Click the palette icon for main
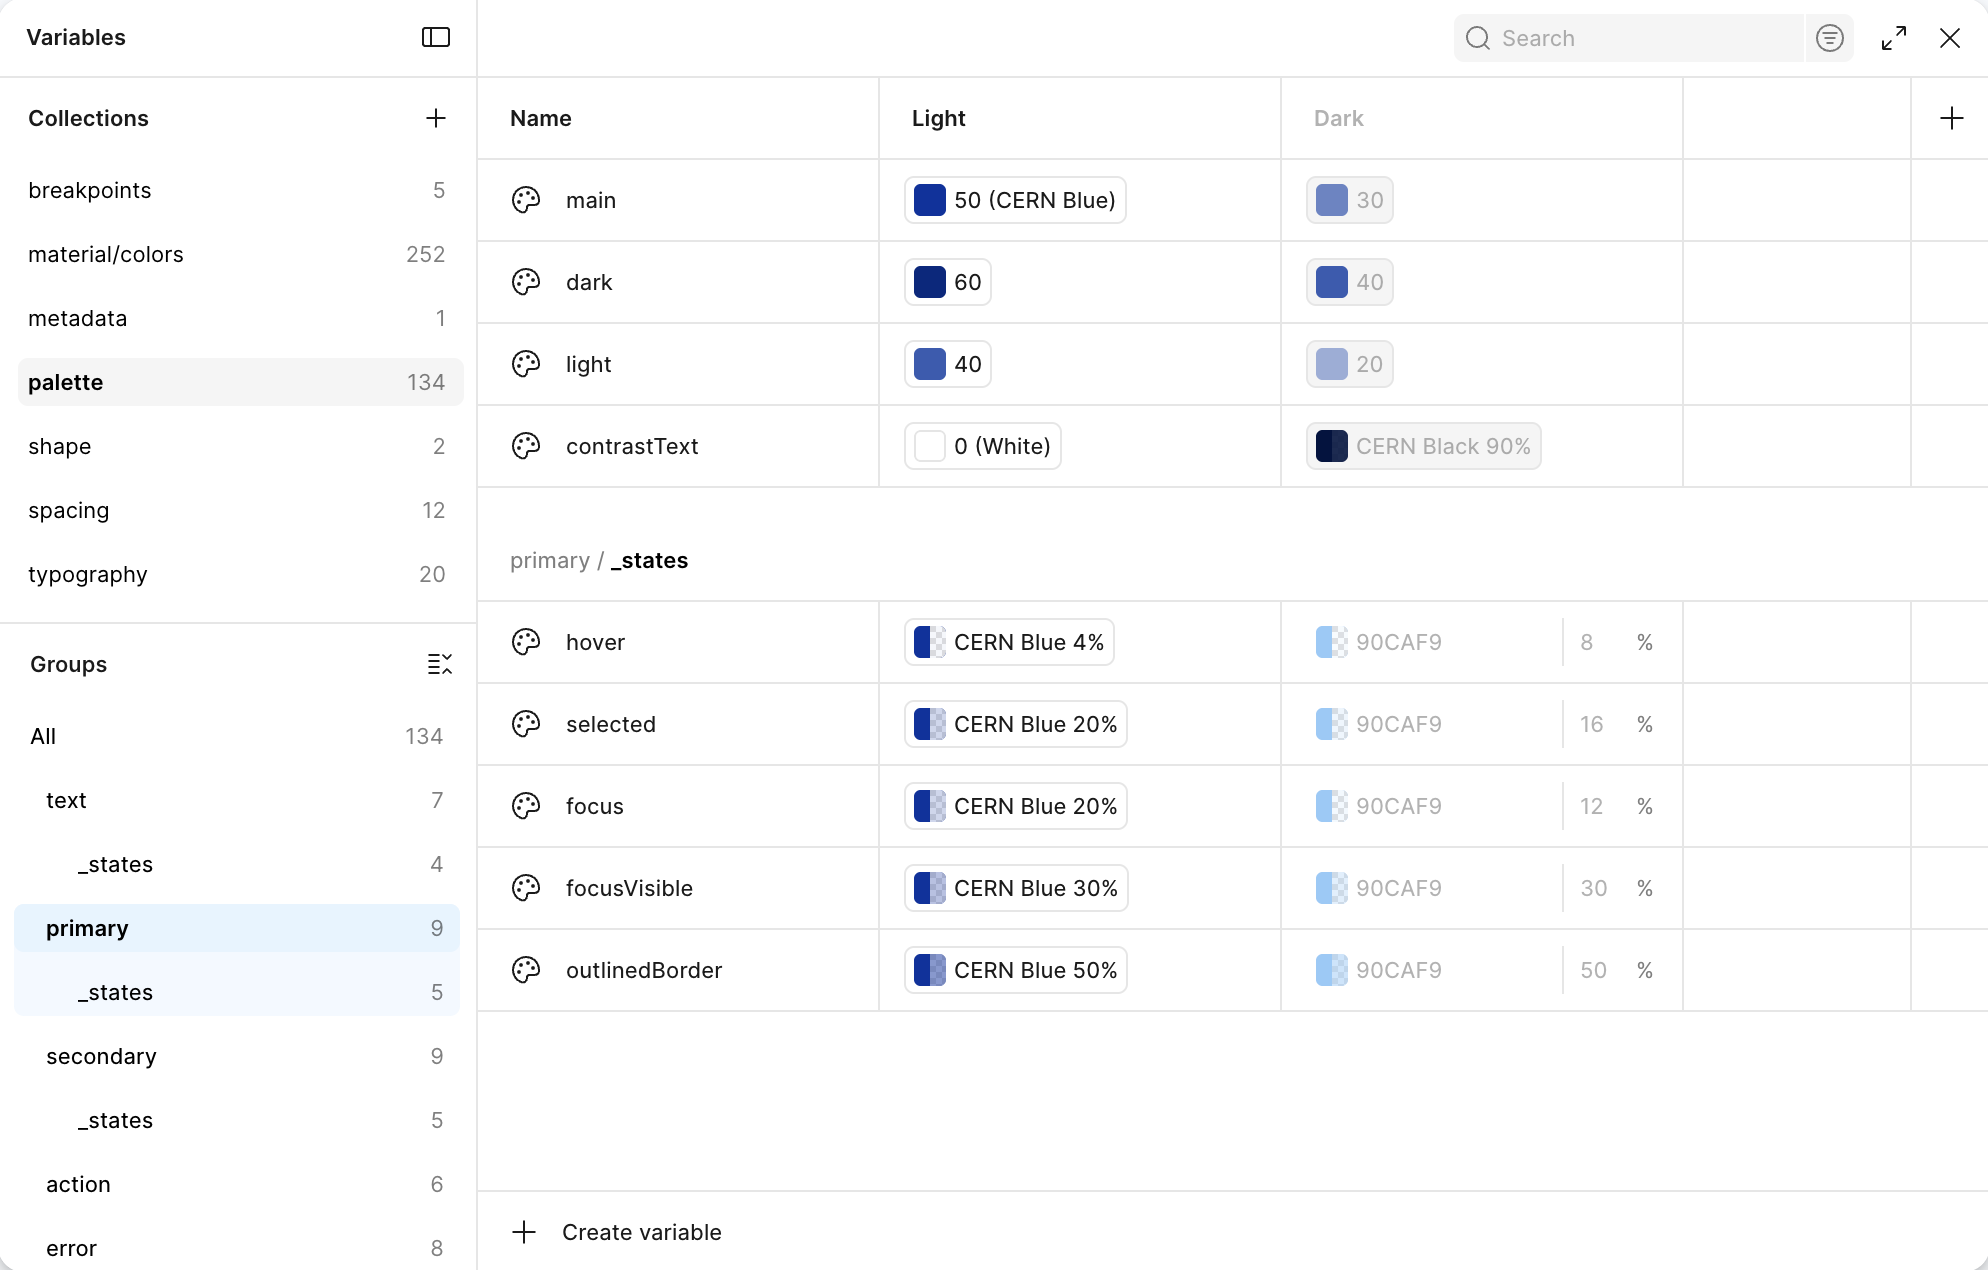 pos(526,200)
